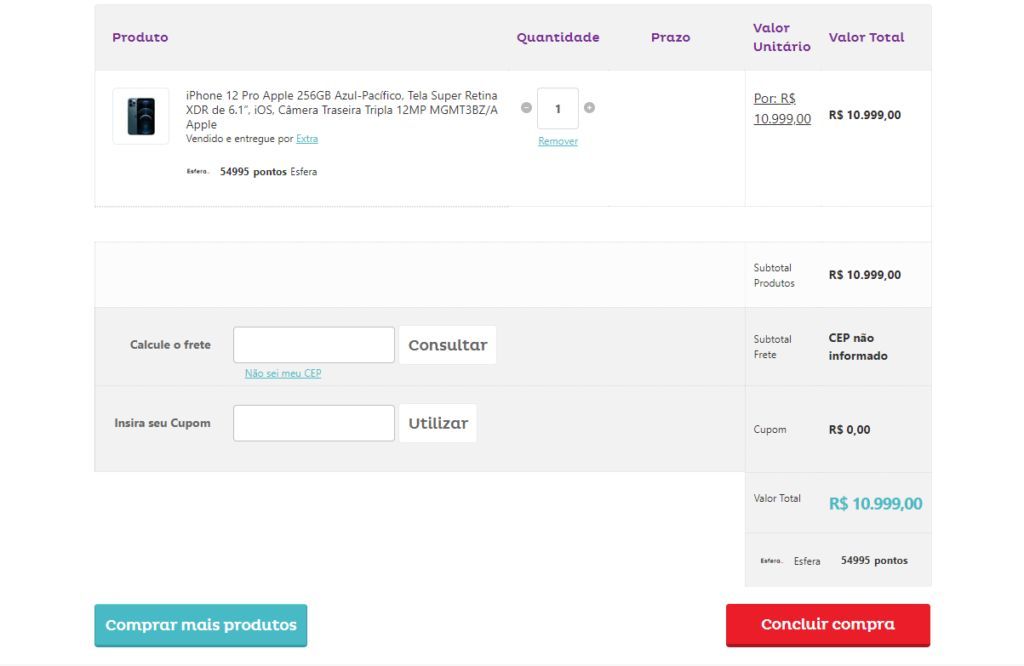
Task: Click the teal R$ 10.999,00 total value
Action: pos(876,503)
